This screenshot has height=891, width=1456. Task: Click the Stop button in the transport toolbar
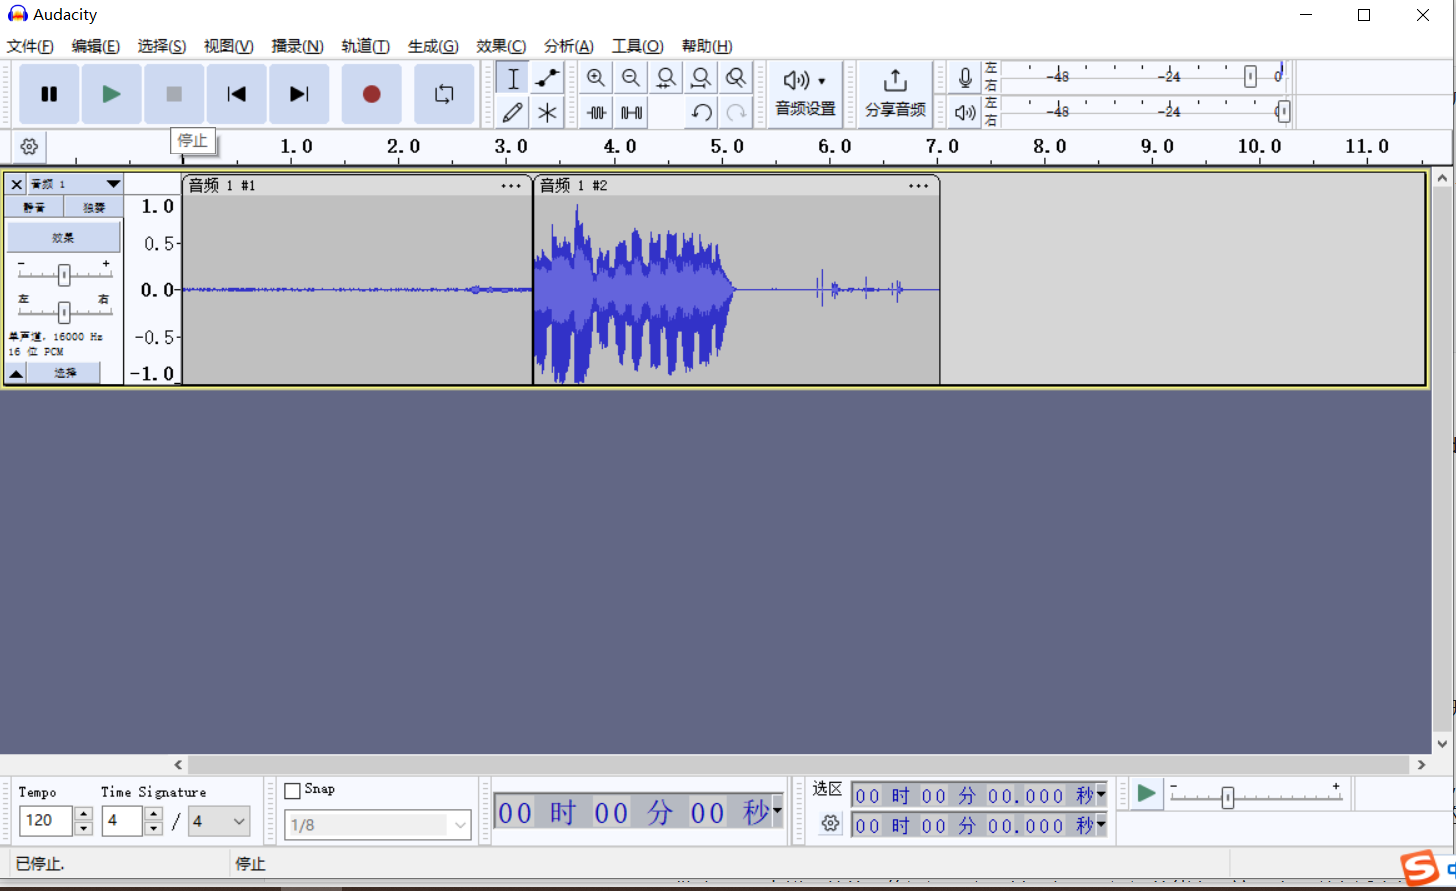tap(174, 94)
